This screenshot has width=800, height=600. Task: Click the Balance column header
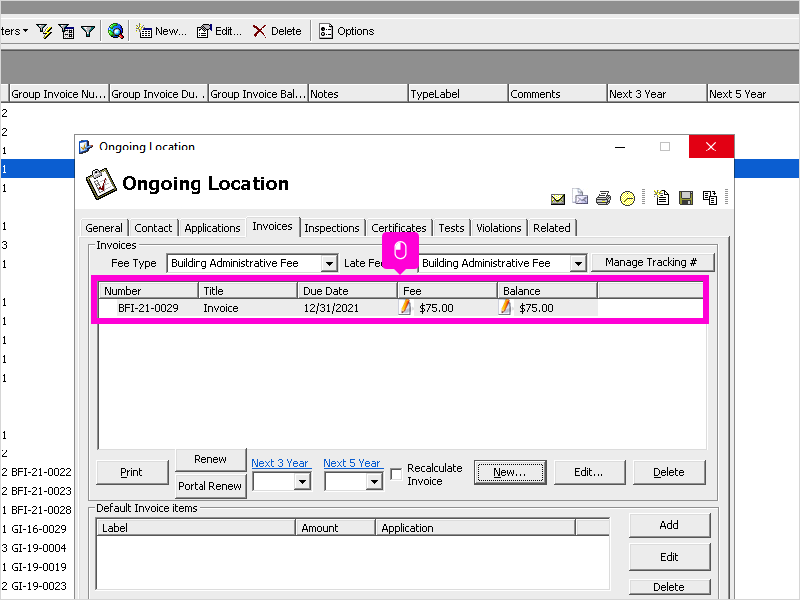click(547, 291)
